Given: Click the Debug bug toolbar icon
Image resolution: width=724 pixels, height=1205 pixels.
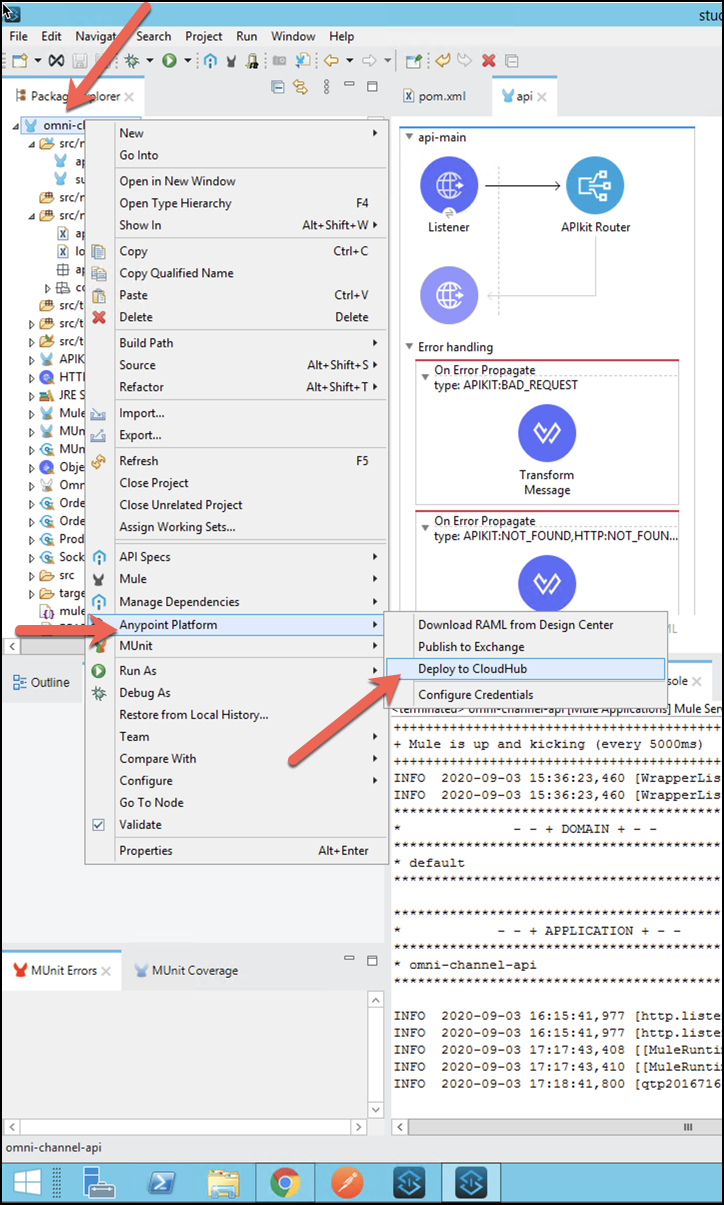Looking at the screenshot, I should pos(132,60).
